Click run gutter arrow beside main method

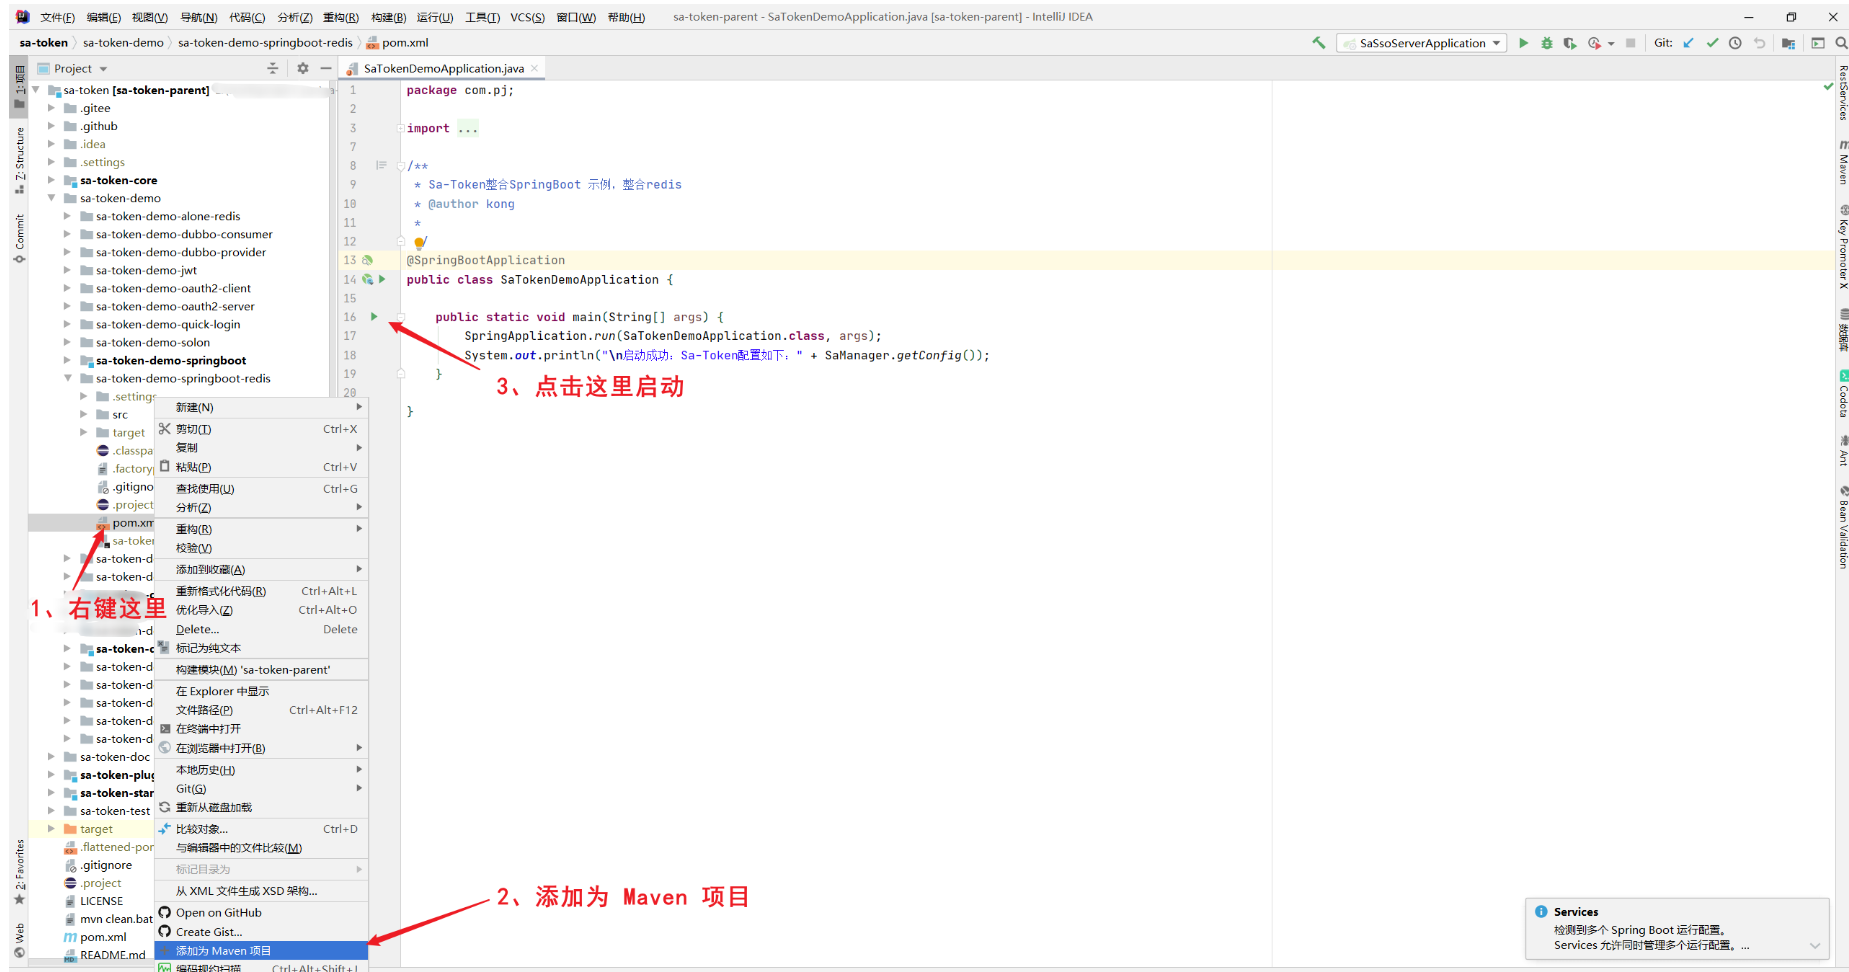pyautogui.click(x=374, y=317)
